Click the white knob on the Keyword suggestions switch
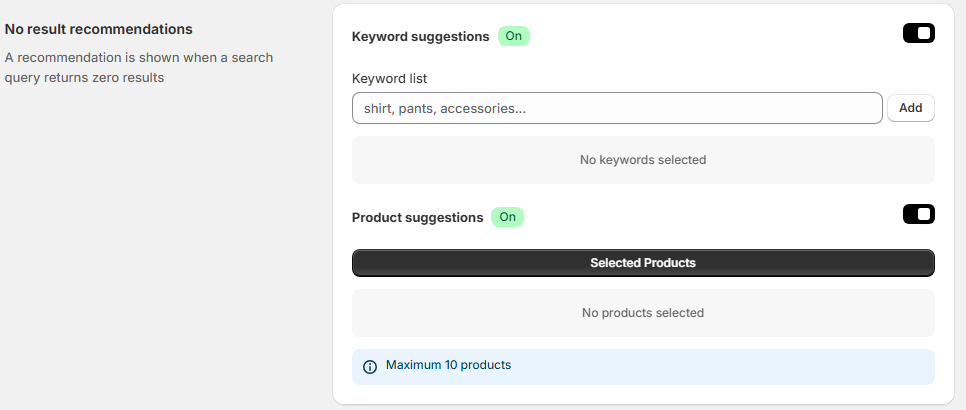The height and width of the screenshot is (410, 966). [925, 34]
